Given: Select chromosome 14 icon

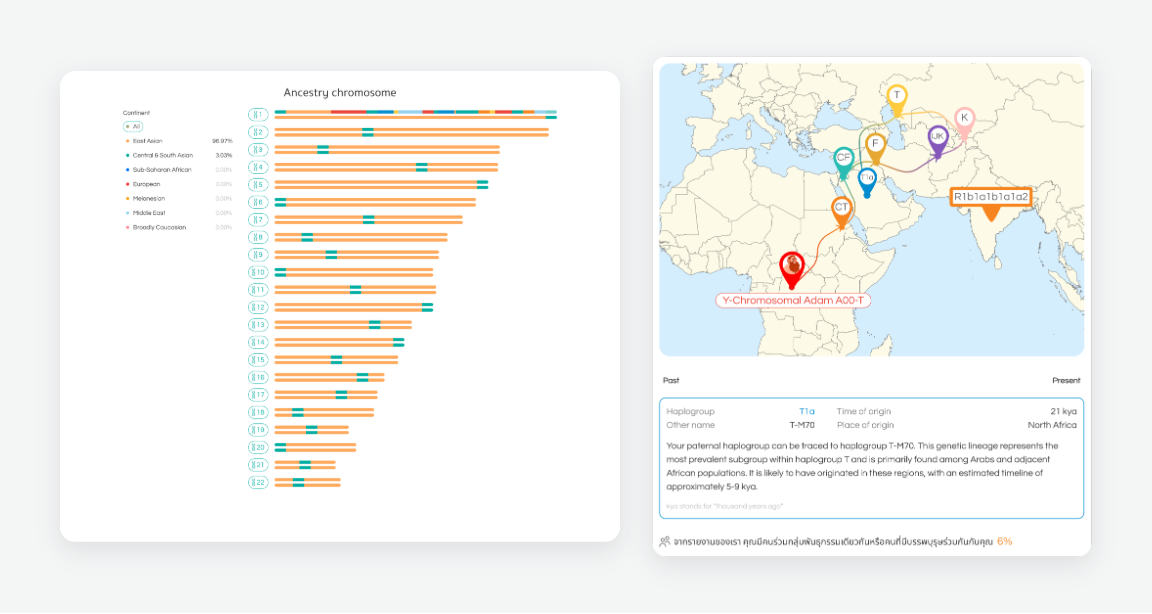Looking at the screenshot, I should [x=258, y=342].
